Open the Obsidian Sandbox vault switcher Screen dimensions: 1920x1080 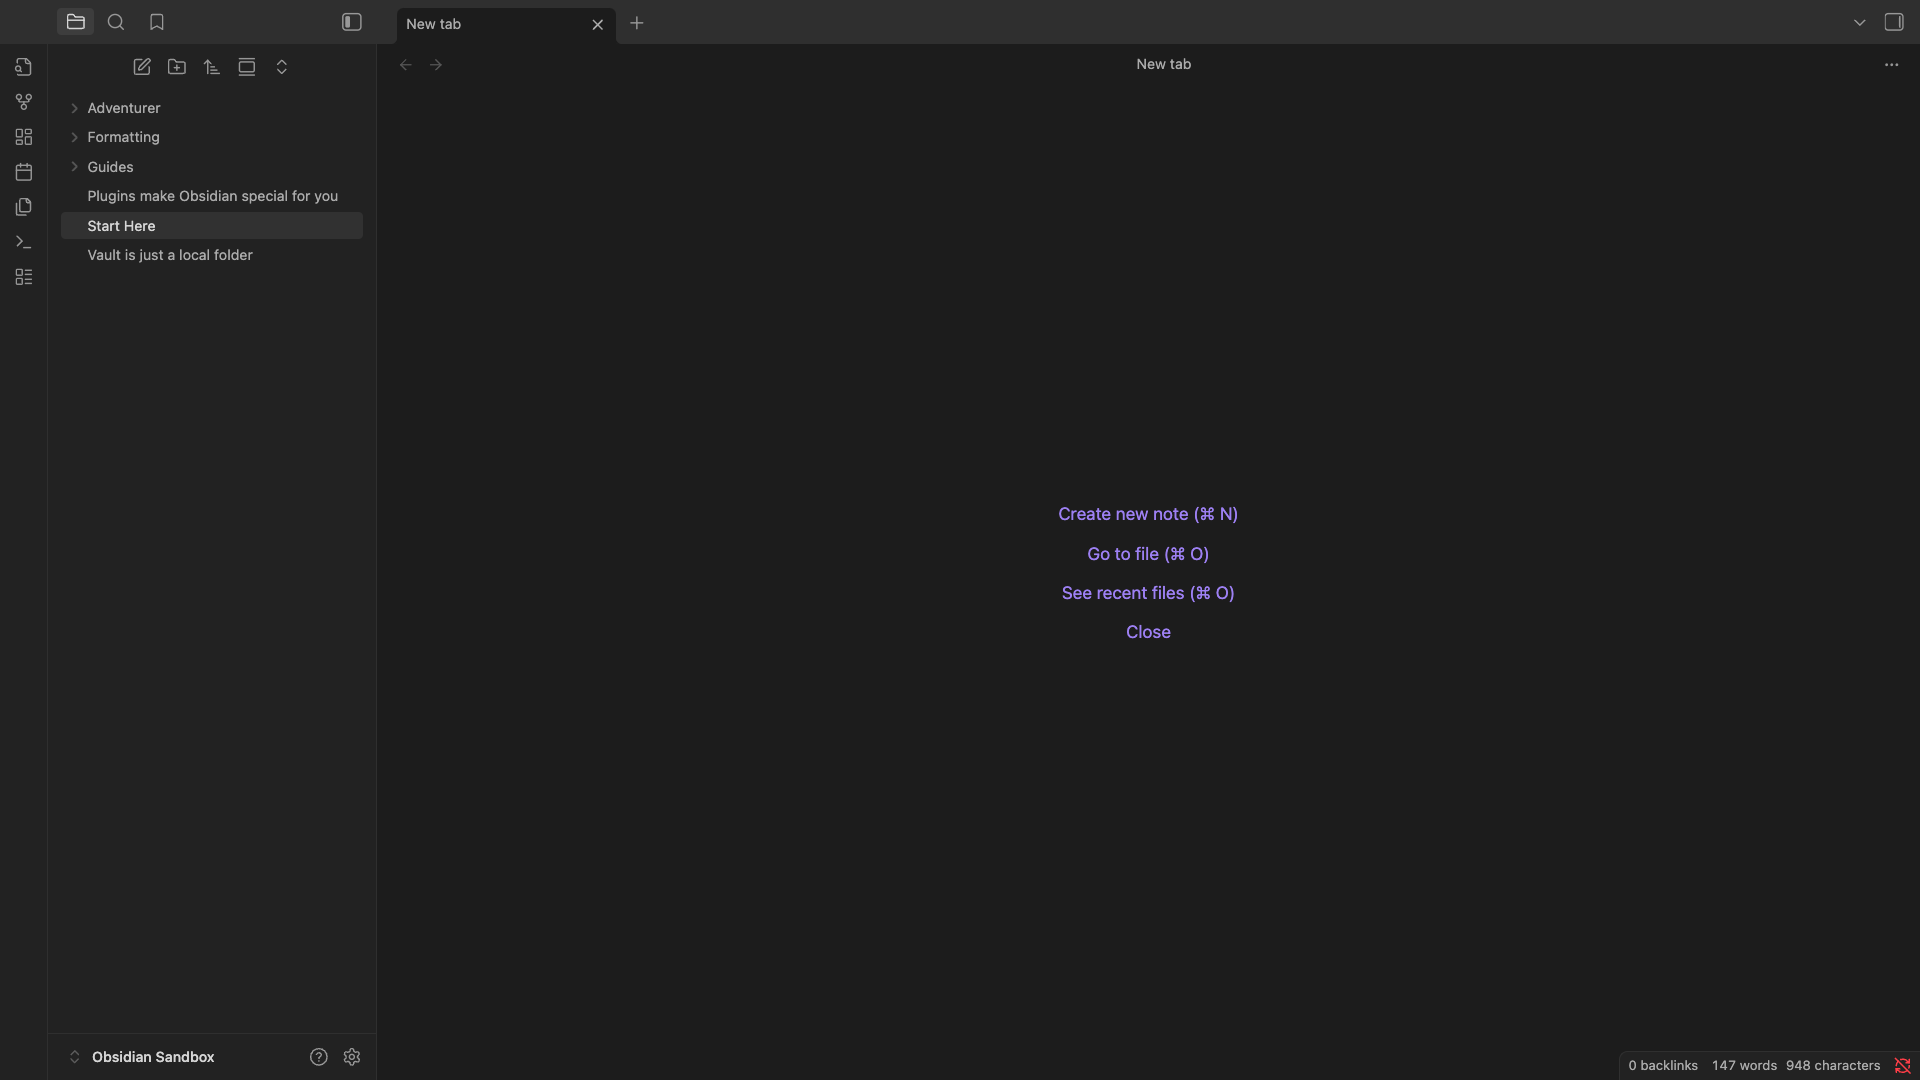[x=152, y=1057]
